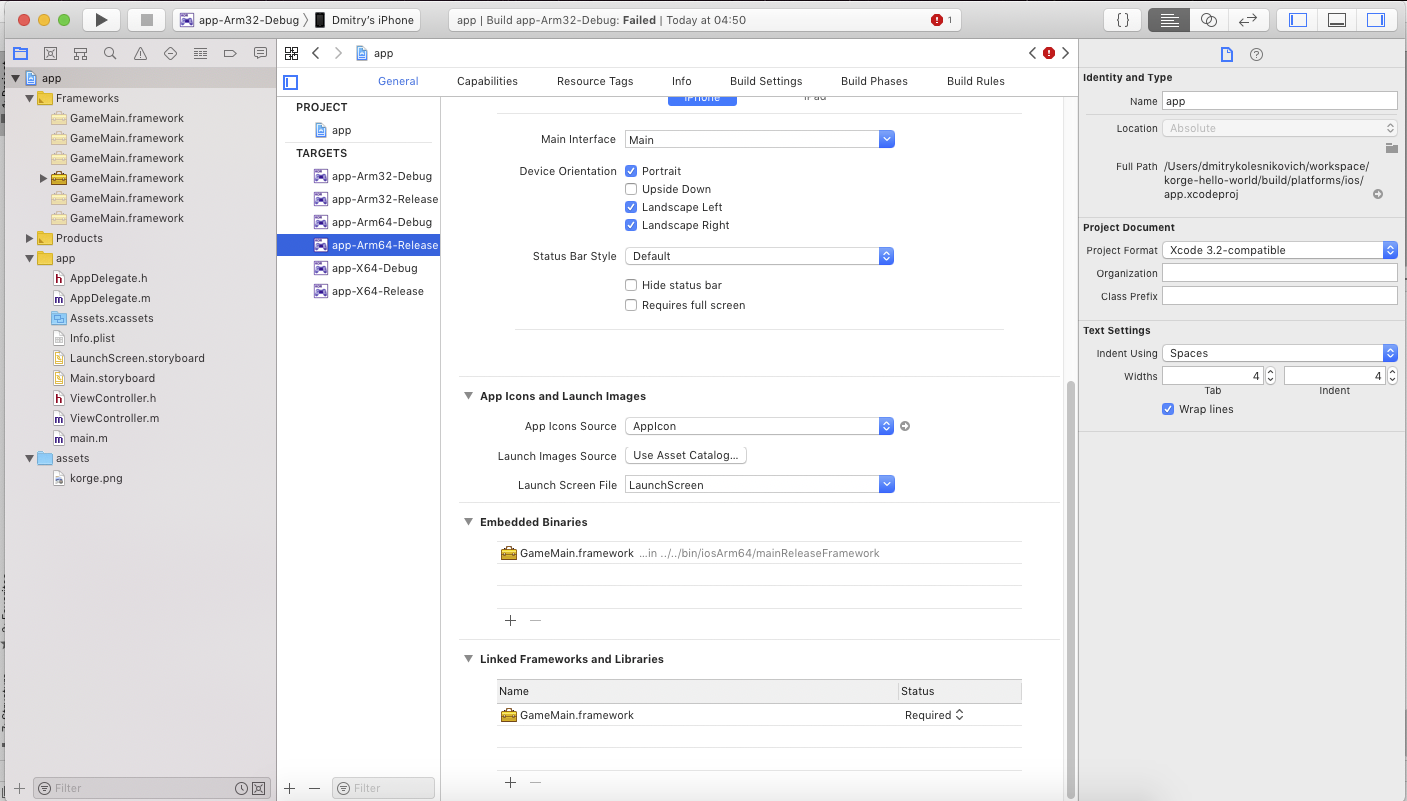Screen dimensions: 1407x801
Task: Expand the Products folder
Action: (29, 238)
